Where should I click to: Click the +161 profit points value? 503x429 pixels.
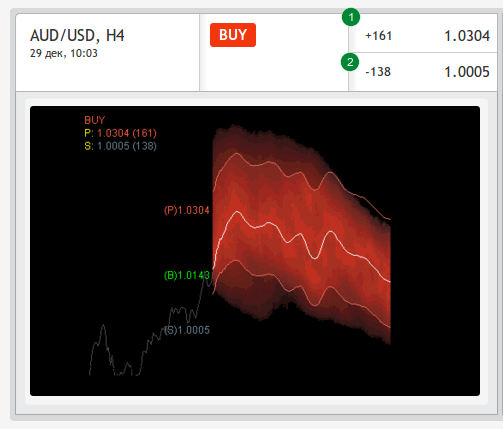pyautogui.click(x=379, y=36)
